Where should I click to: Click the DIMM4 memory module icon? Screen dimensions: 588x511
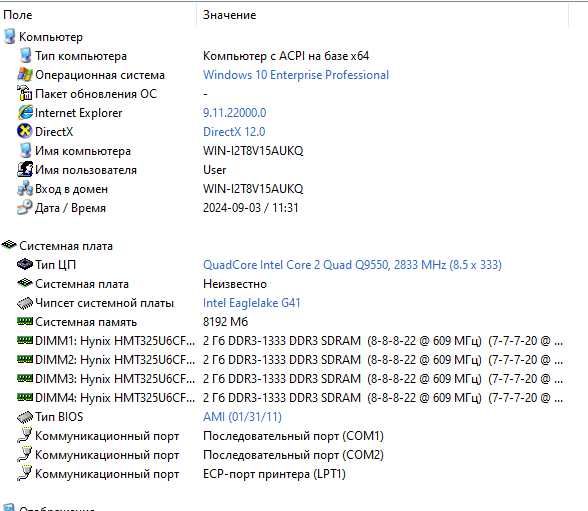25,397
